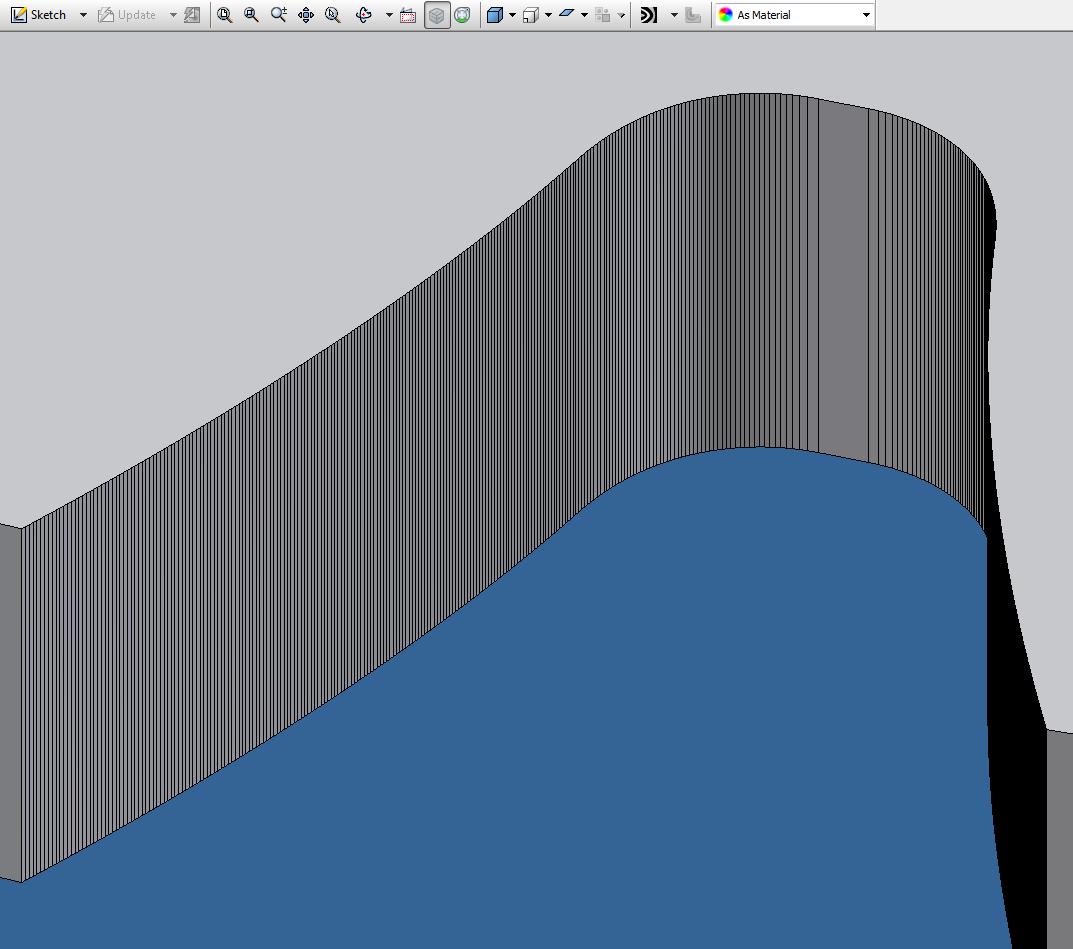This screenshot has width=1073, height=949.
Task: Click the Zoom Selected icon
Action: [333, 15]
